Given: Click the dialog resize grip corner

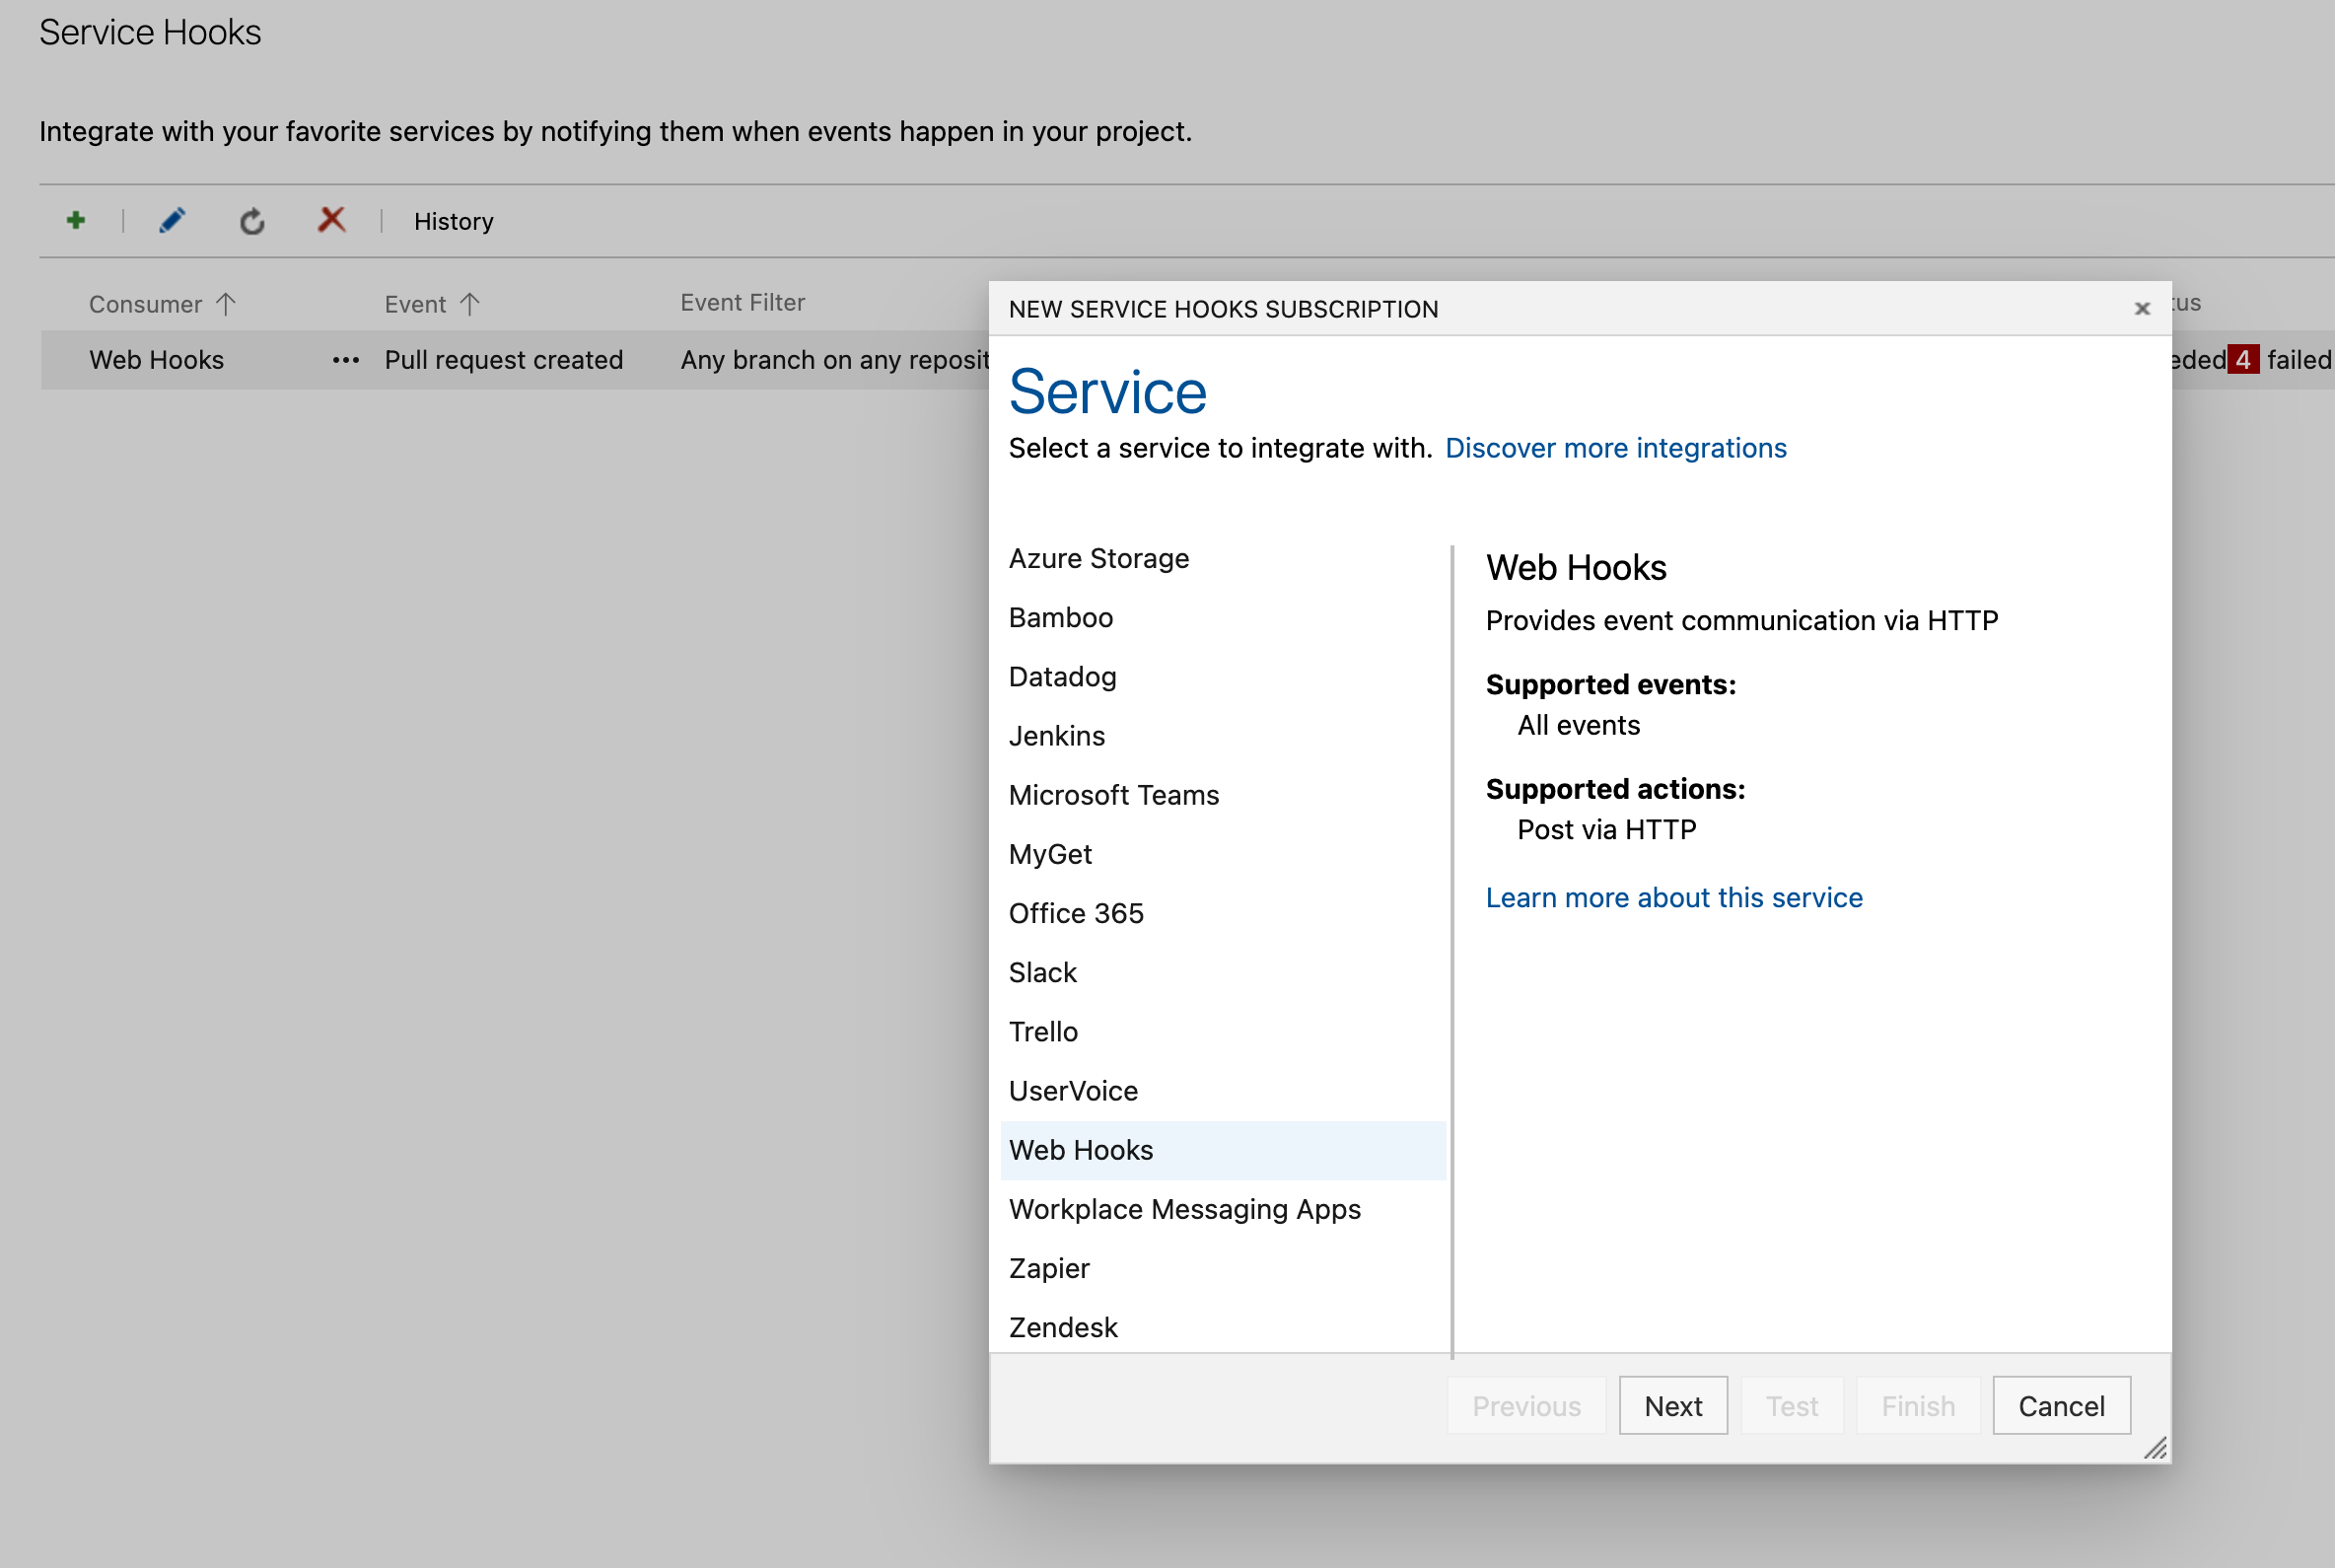Looking at the screenshot, I should [2155, 1448].
